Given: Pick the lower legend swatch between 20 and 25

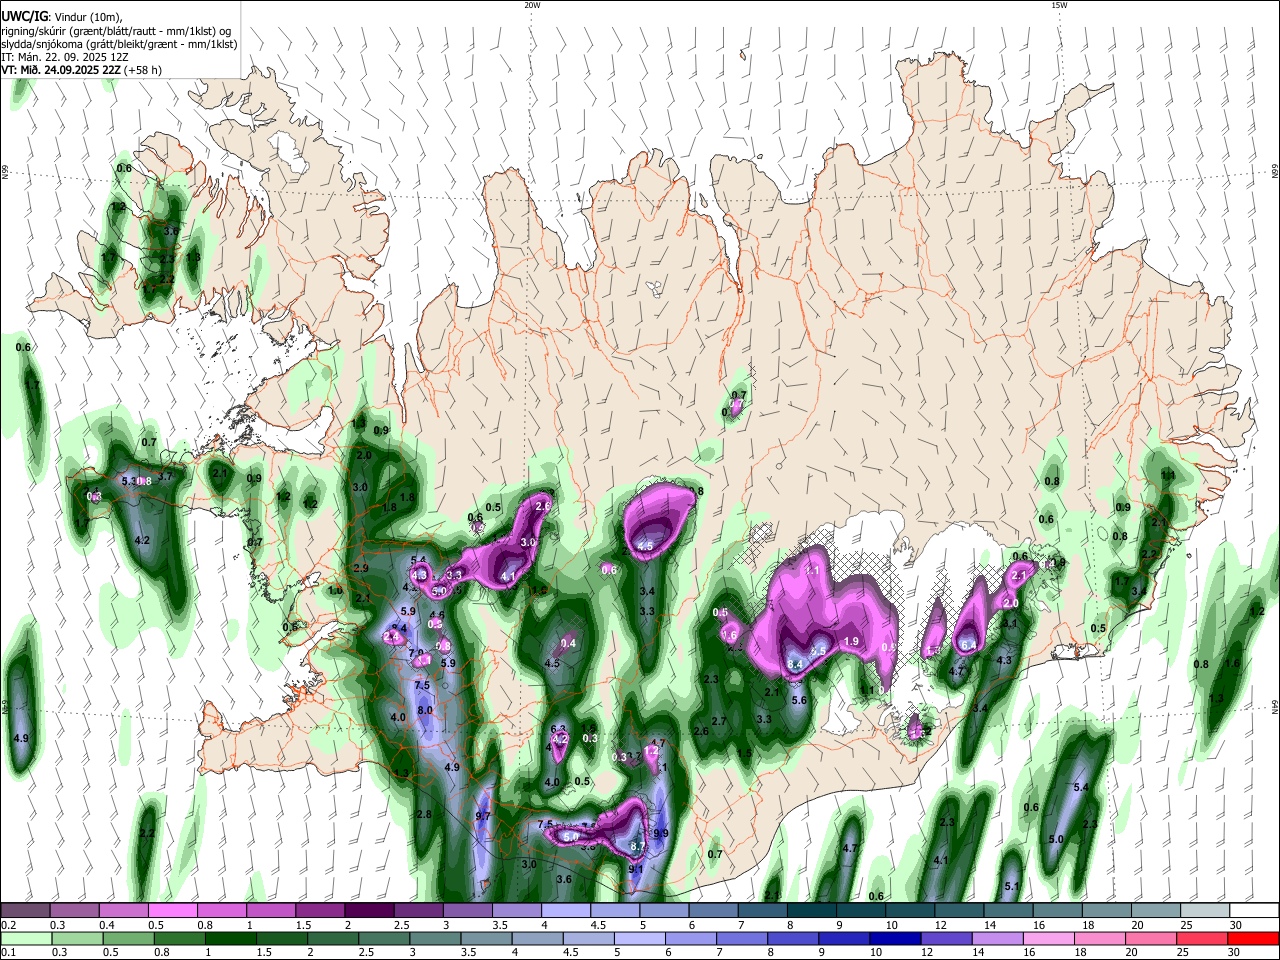Looking at the screenshot, I should pyautogui.click(x=1150, y=938).
